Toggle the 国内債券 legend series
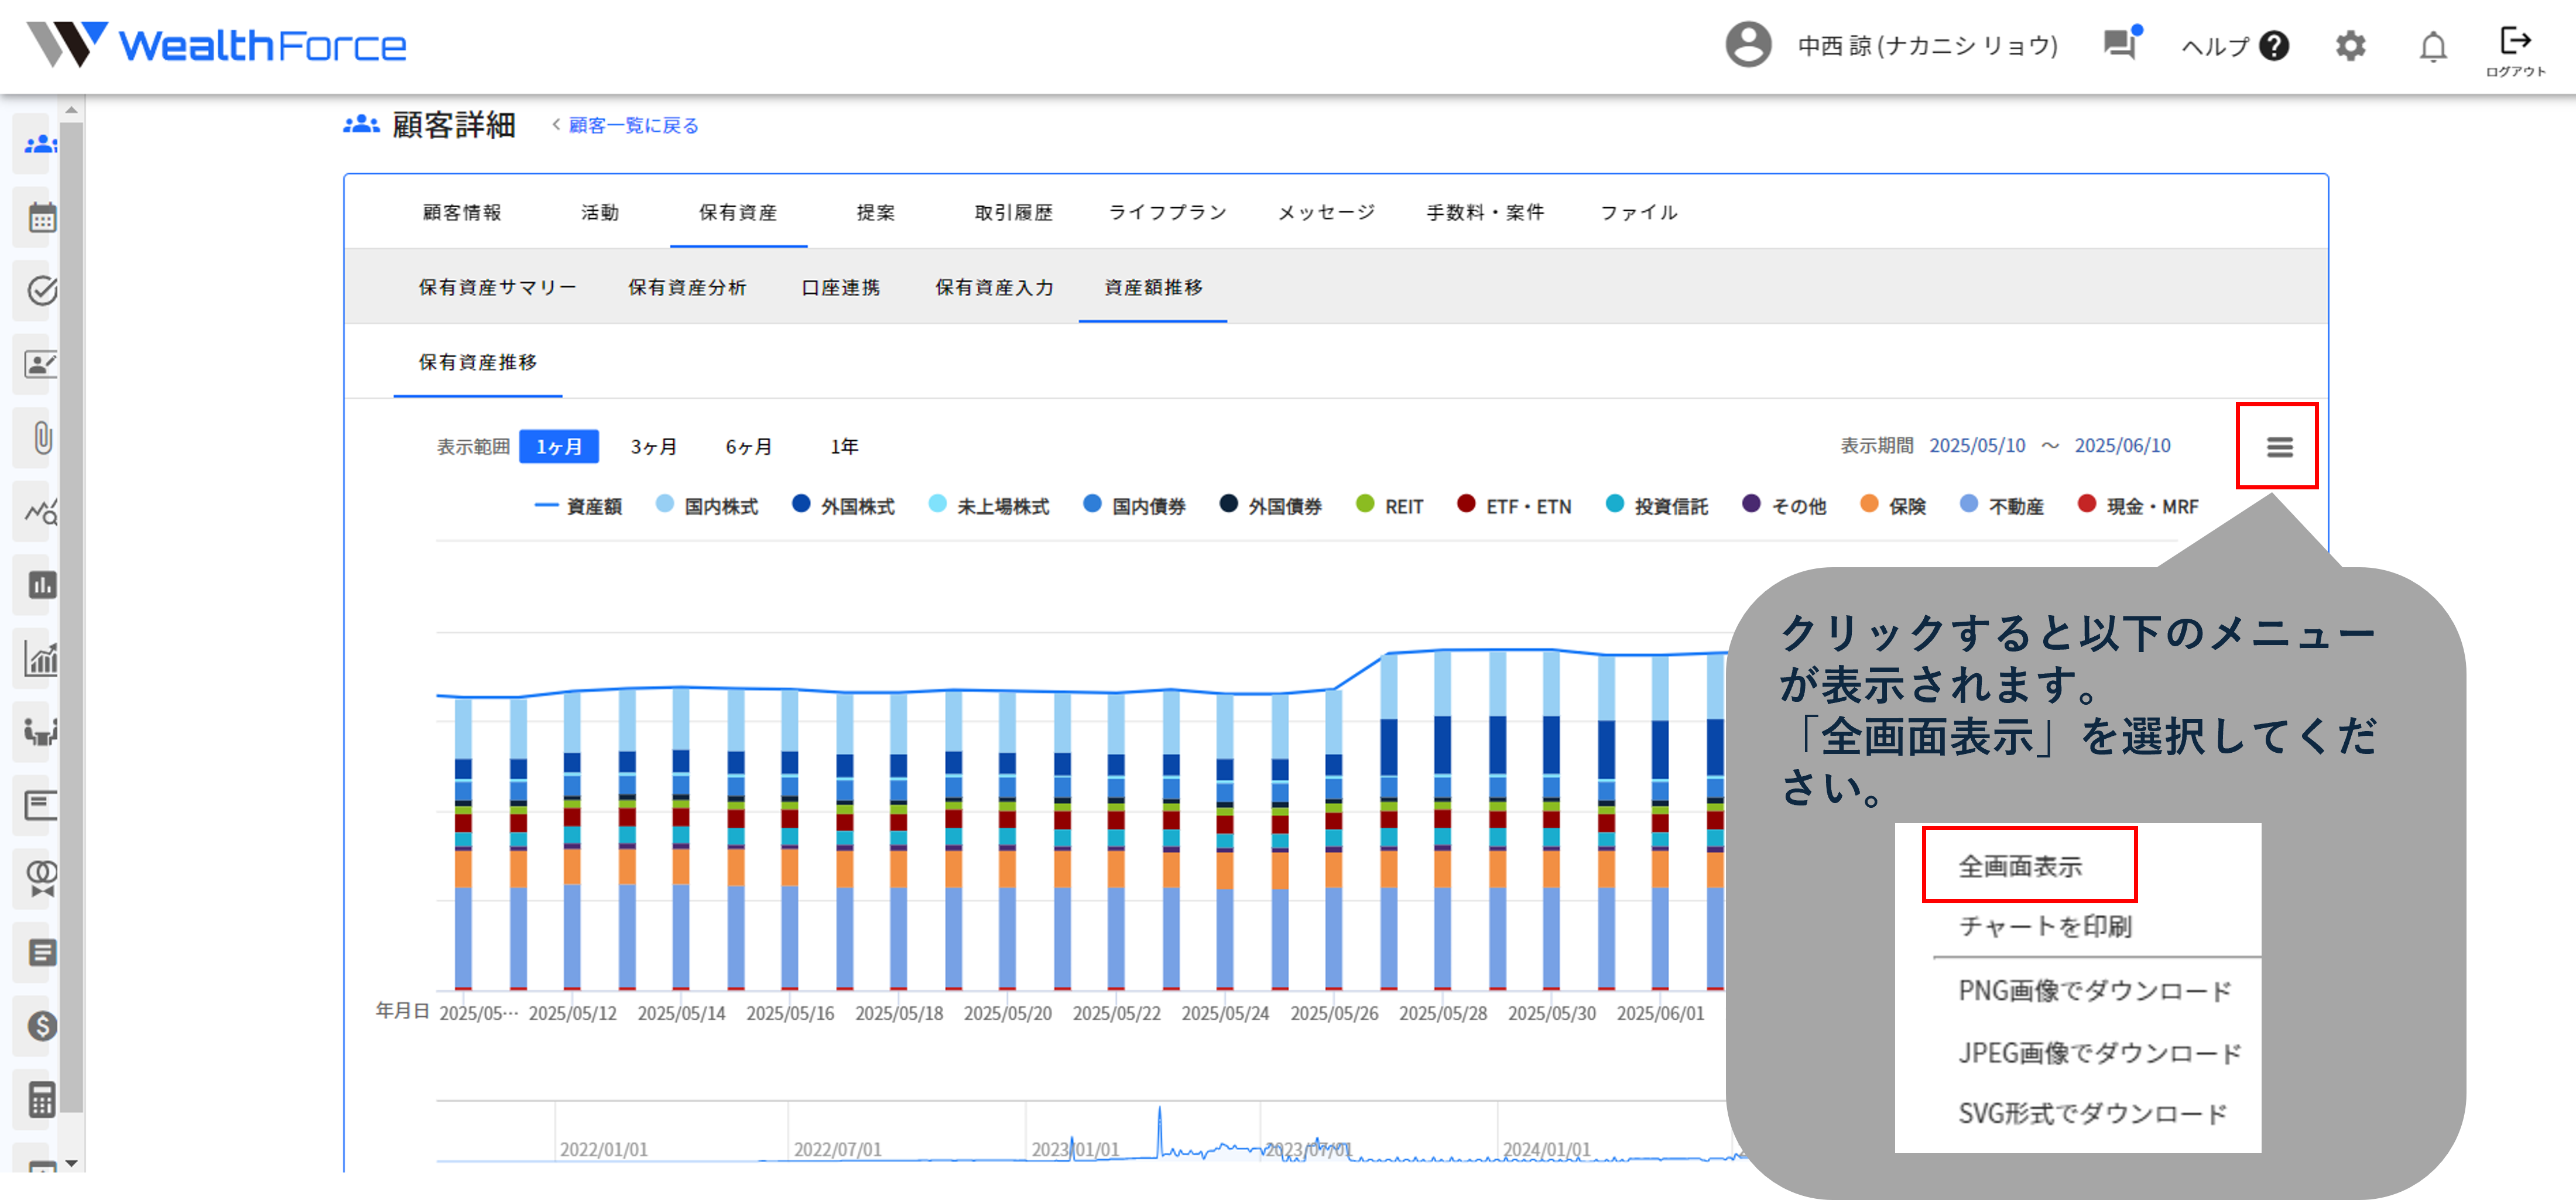Image resolution: width=2576 pixels, height=1200 pixels. [1135, 506]
